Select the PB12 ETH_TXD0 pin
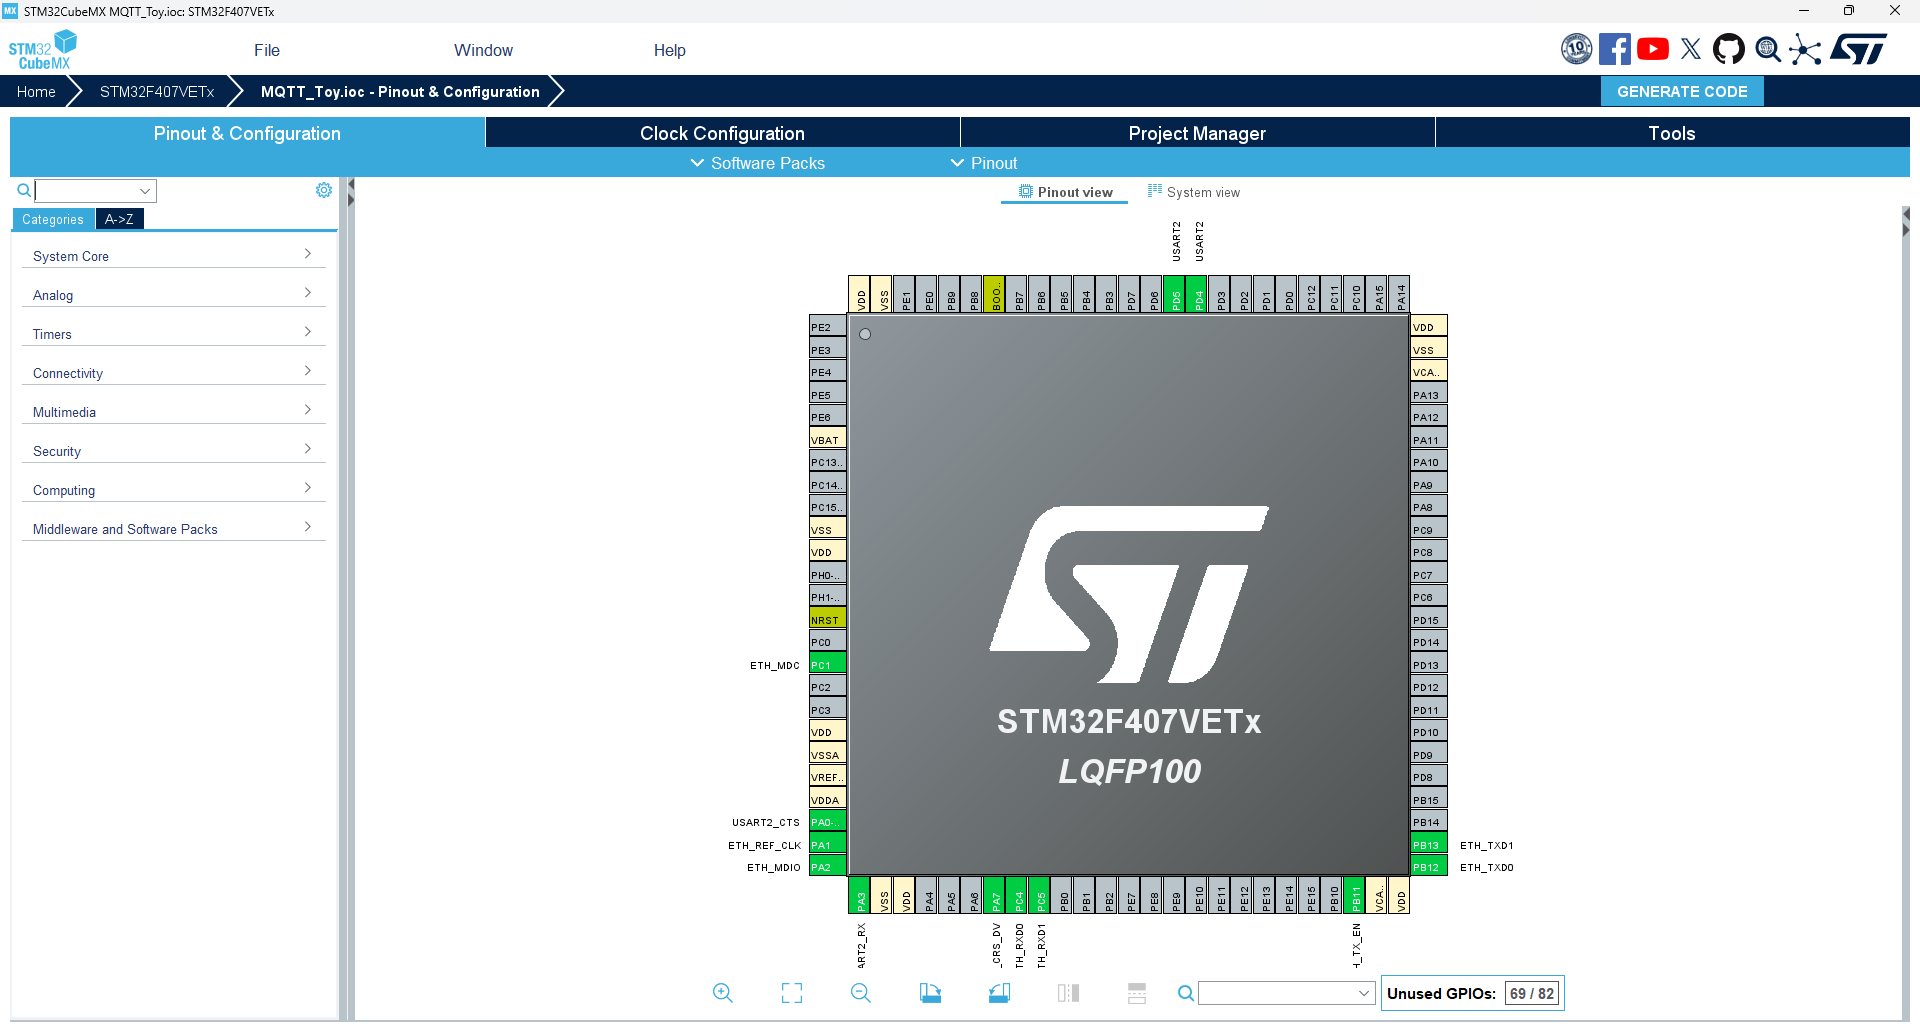Image resolution: width=1920 pixels, height=1032 pixels. pyautogui.click(x=1429, y=867)
